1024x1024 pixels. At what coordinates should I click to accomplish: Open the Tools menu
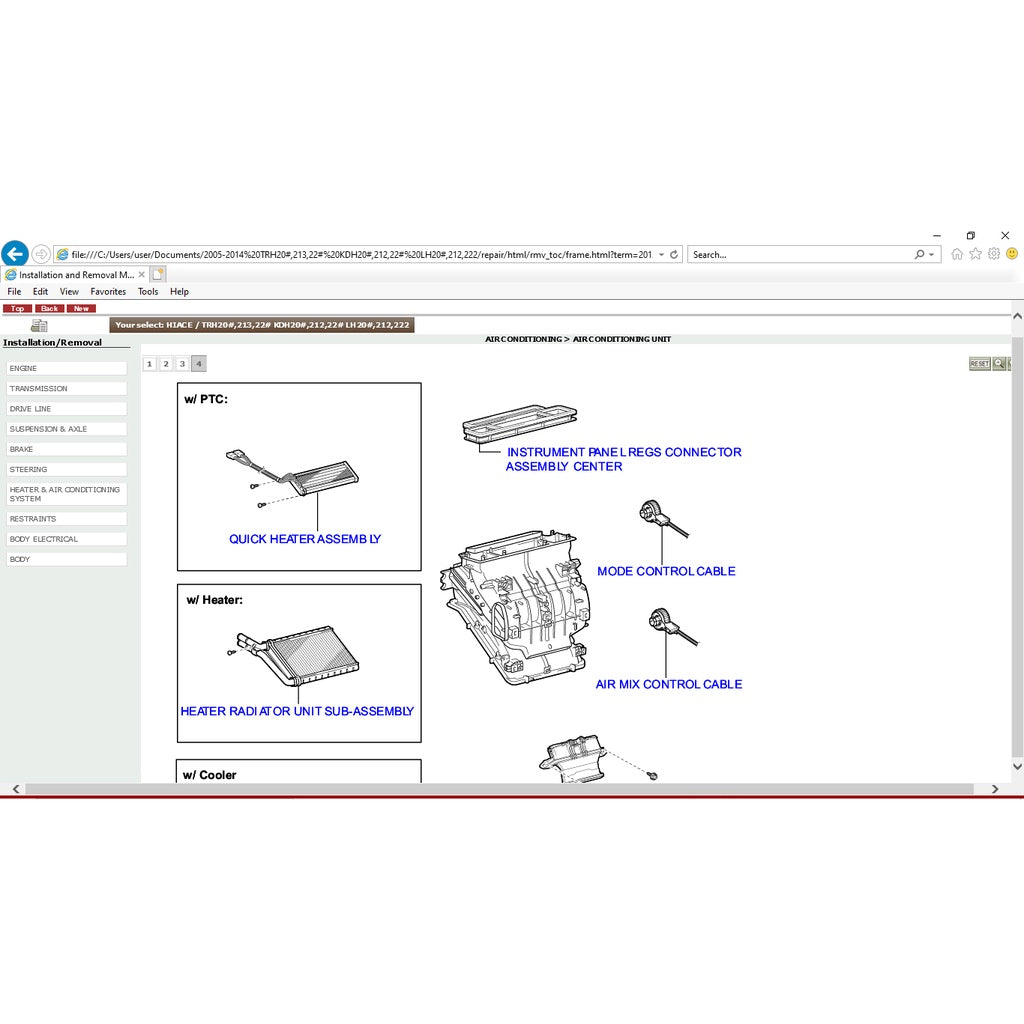click(x=148, y=292)
